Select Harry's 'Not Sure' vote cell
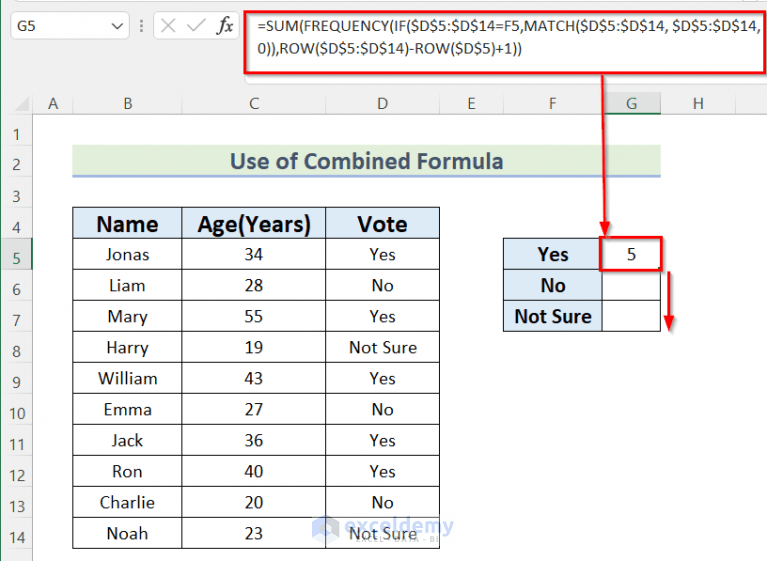Viewport: 767px width, 561px height. [x=383, y=347]
